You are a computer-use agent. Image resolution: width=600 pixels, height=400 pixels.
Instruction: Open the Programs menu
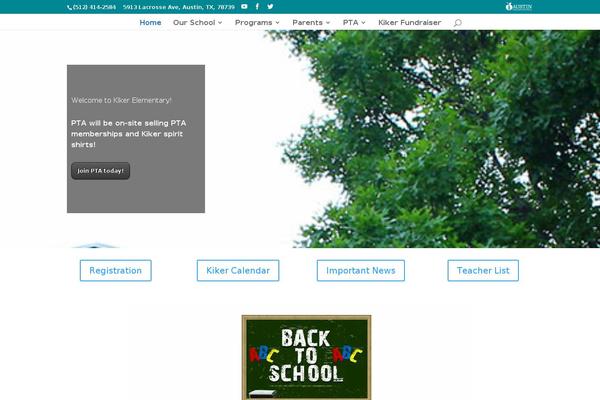pos(253,23)
